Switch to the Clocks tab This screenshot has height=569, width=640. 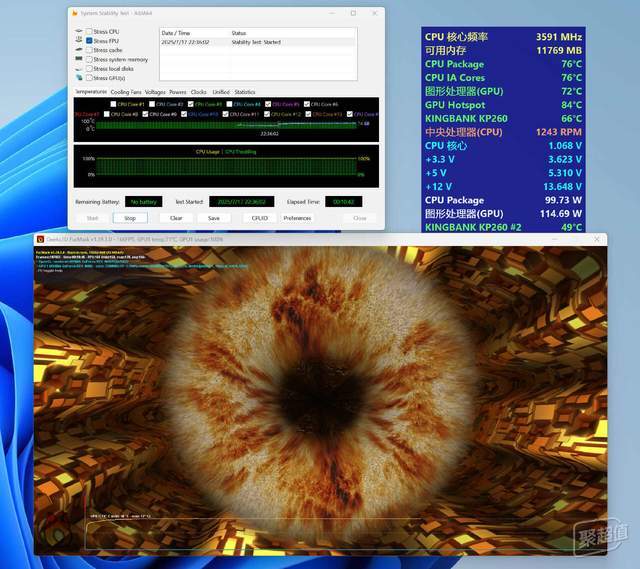199,92
